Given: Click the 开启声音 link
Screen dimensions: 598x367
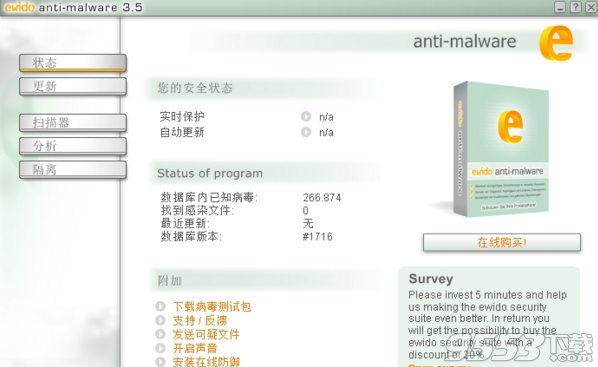Looking at the screenshot, I should (195, 348).
